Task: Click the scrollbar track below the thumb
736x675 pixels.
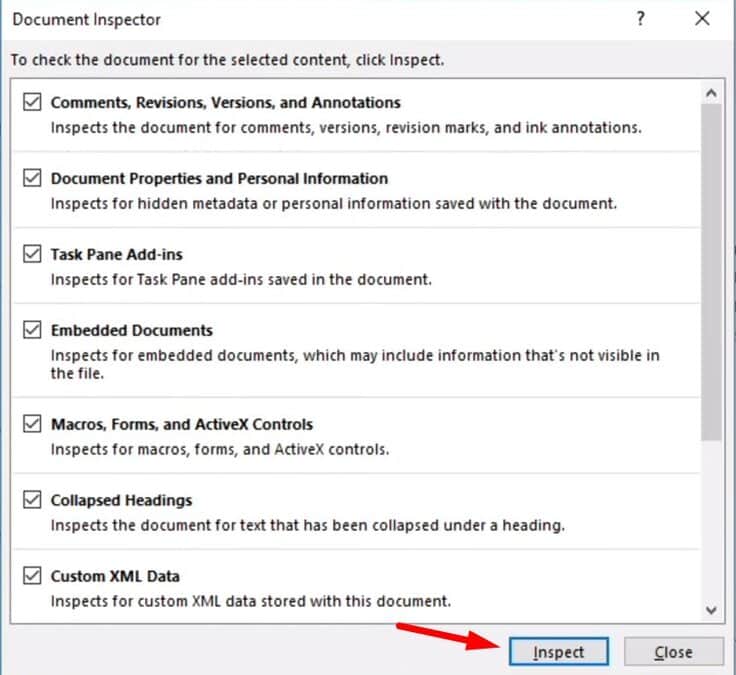Action: (711, 520)
